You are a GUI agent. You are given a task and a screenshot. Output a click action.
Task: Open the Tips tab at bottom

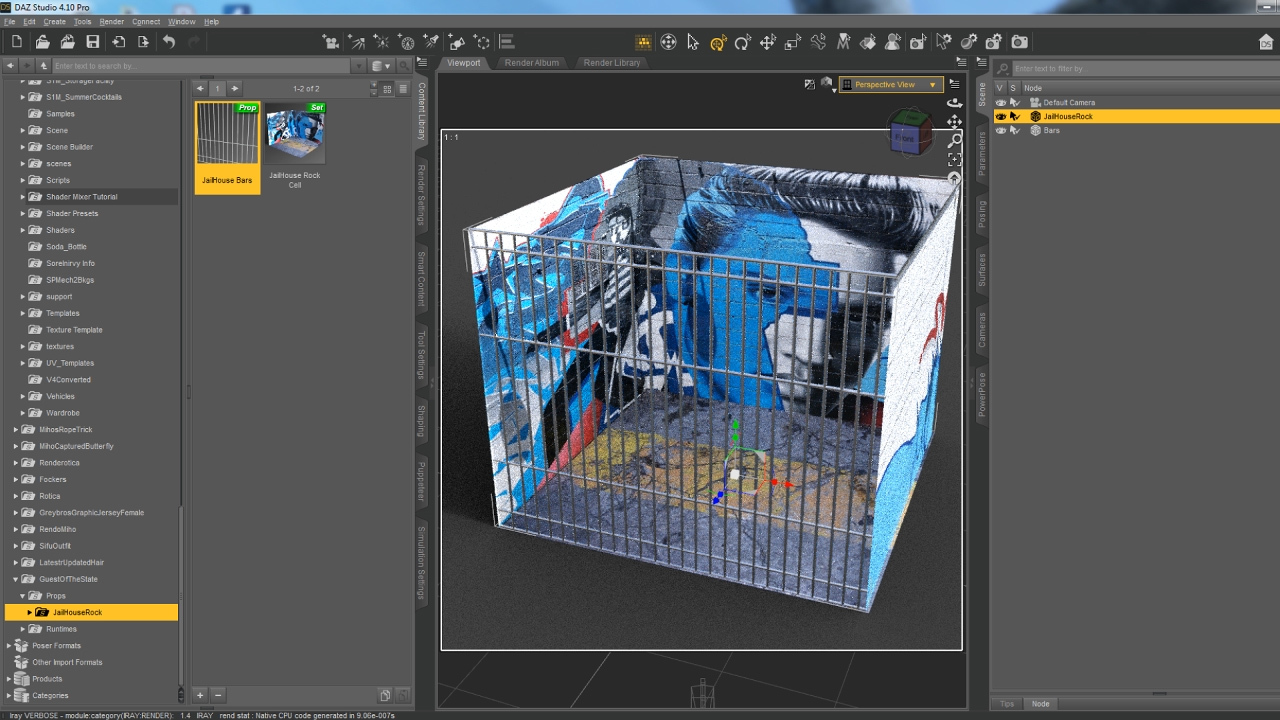[1007, 704]
